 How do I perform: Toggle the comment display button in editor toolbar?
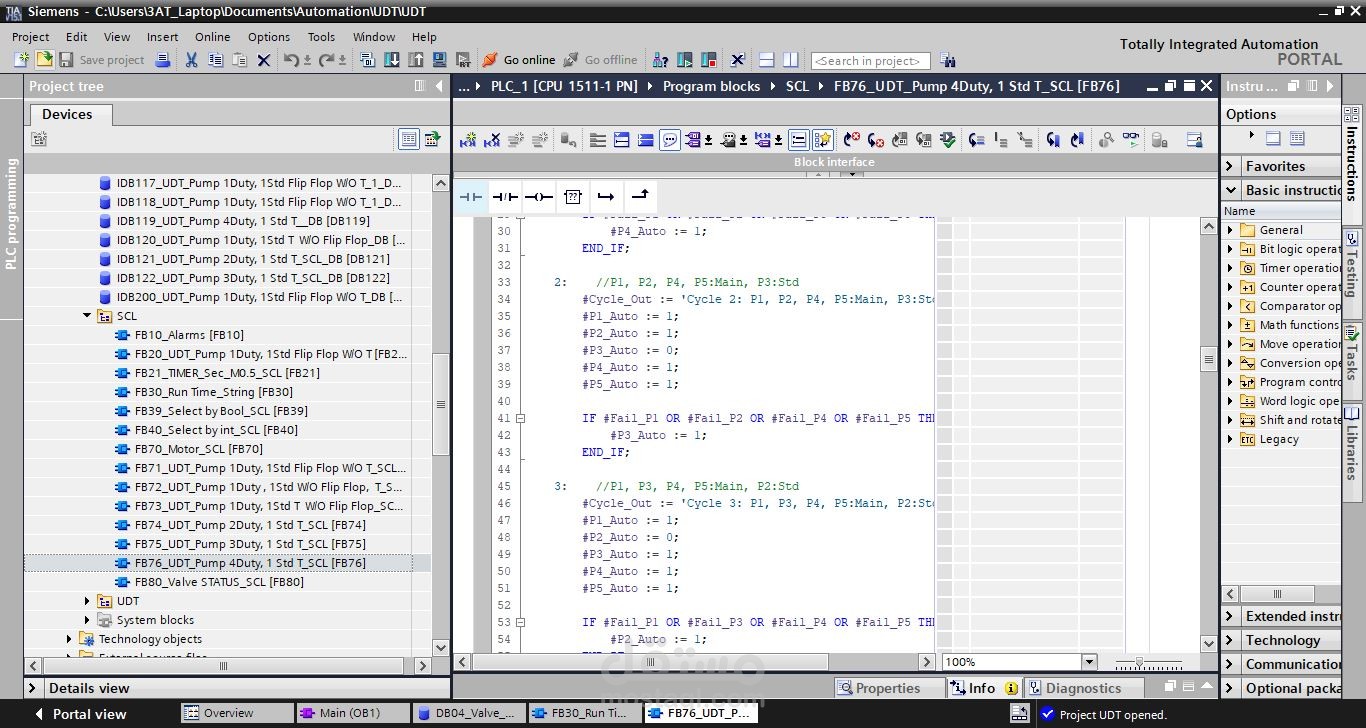pos(670,140)
